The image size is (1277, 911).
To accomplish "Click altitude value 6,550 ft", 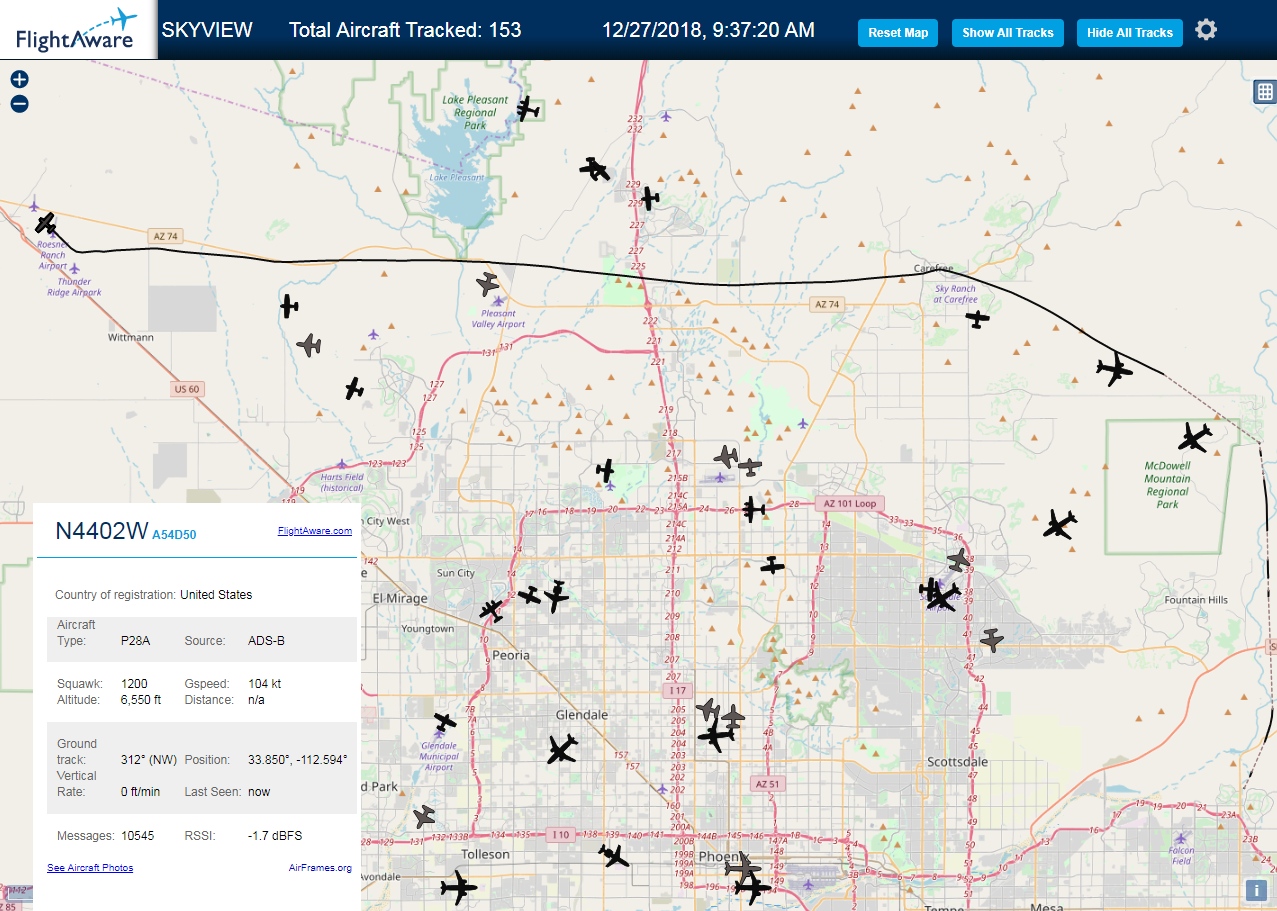I will point(141,700).
